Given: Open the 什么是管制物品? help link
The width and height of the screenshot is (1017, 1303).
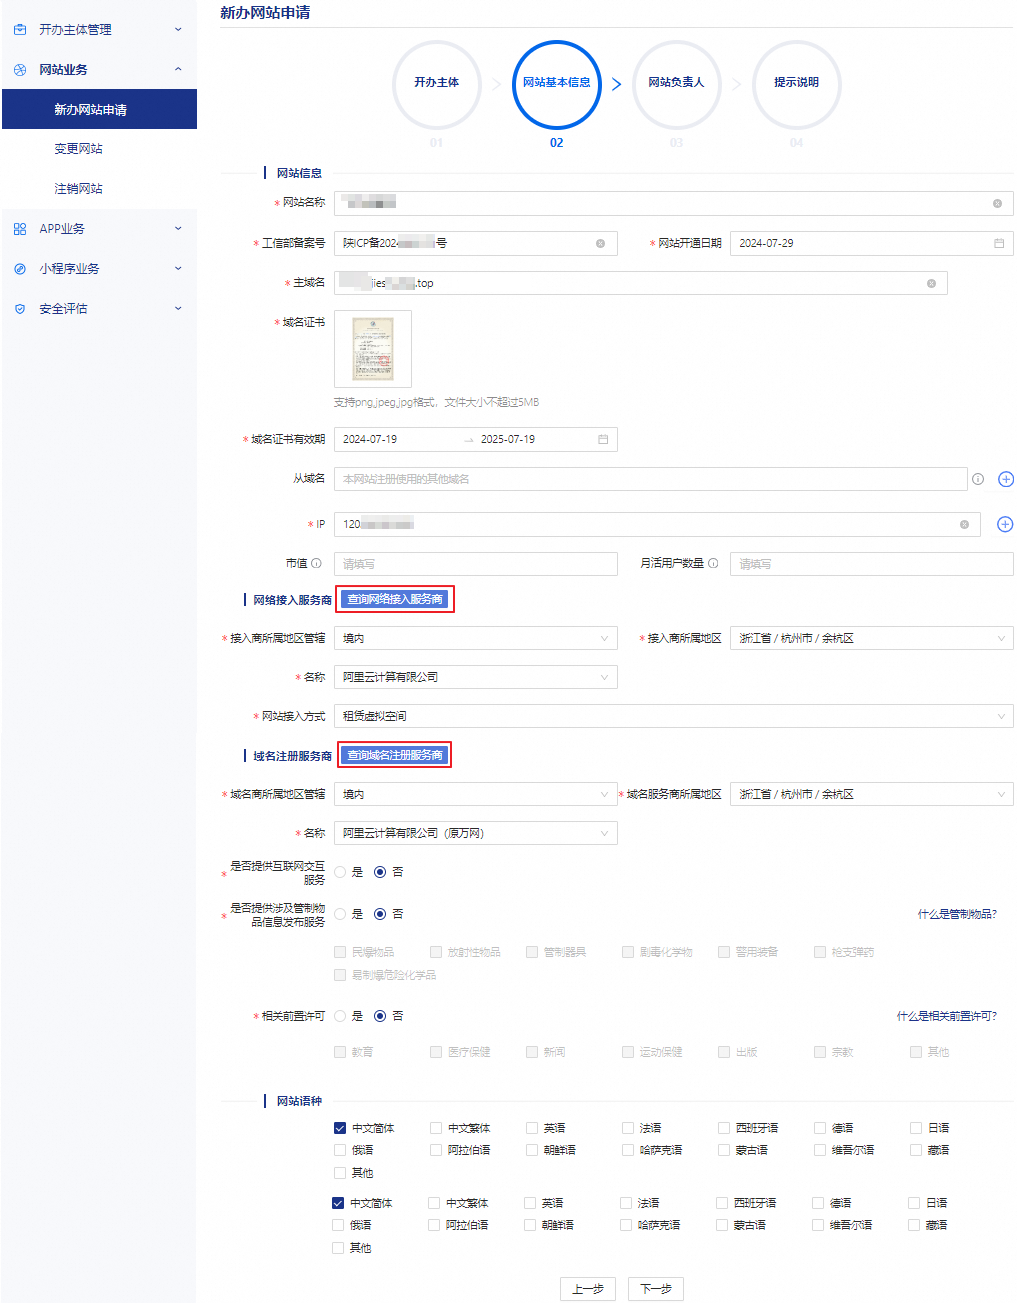Looking at the screenshot, I should 956,914.
